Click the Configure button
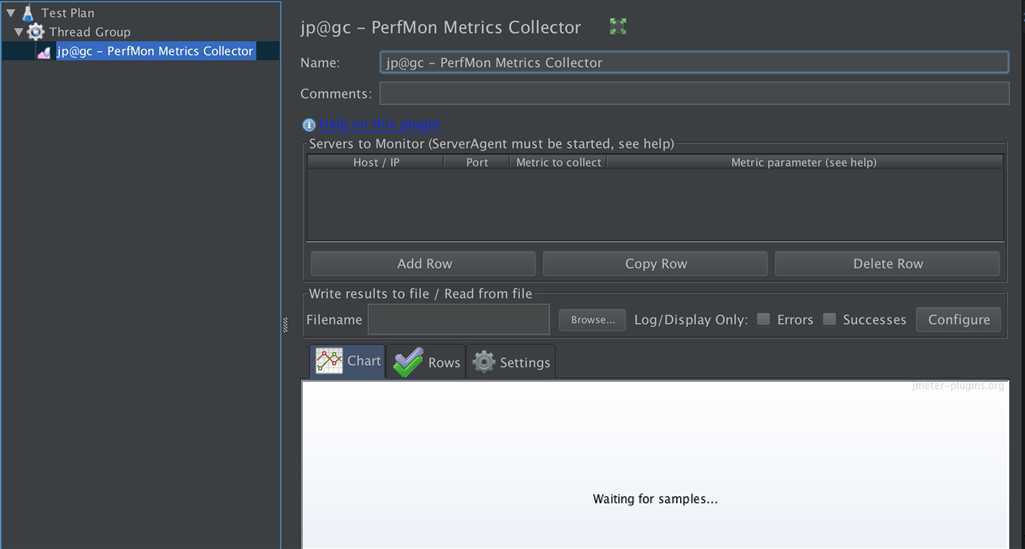This screenshot has width=1025, height=549. click(x=958, y=320)
